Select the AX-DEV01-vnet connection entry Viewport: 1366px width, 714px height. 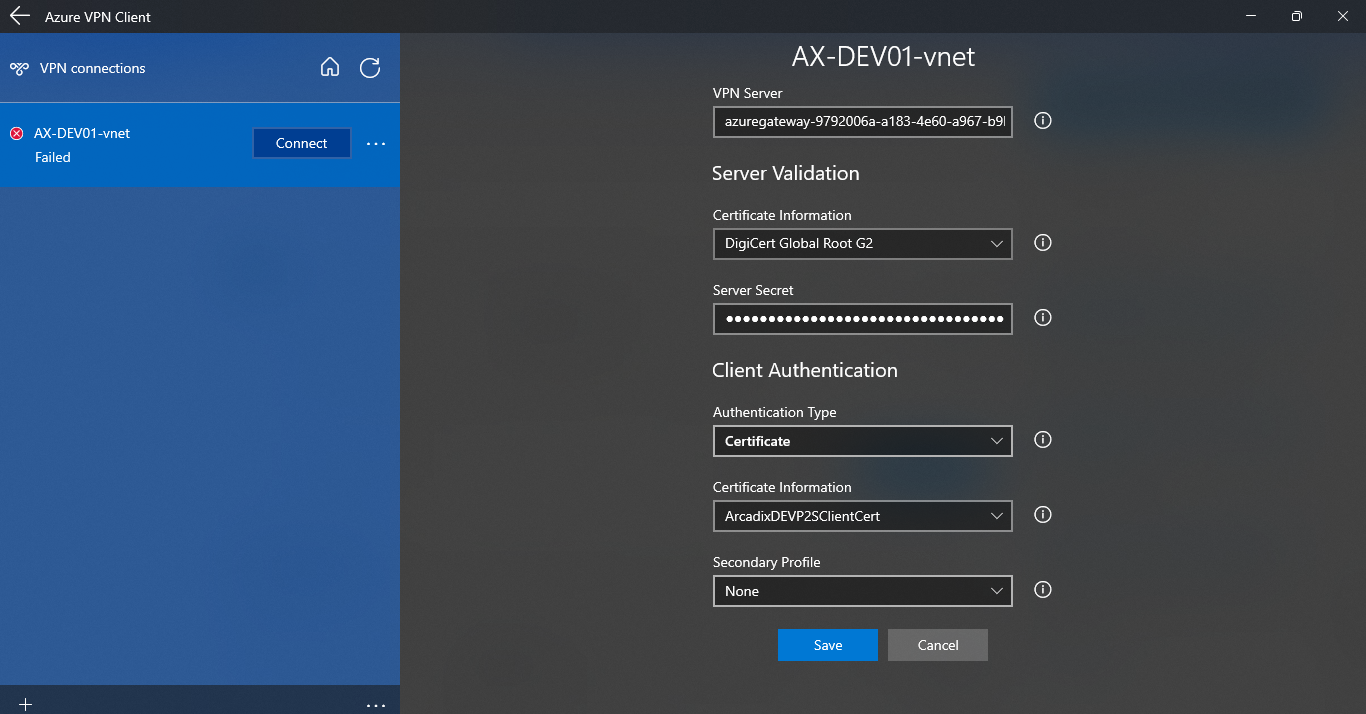pyautogui.click(x=200, y=144)
